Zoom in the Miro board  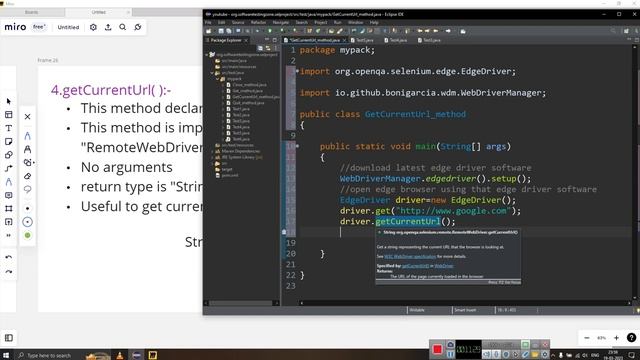point(616,338)
